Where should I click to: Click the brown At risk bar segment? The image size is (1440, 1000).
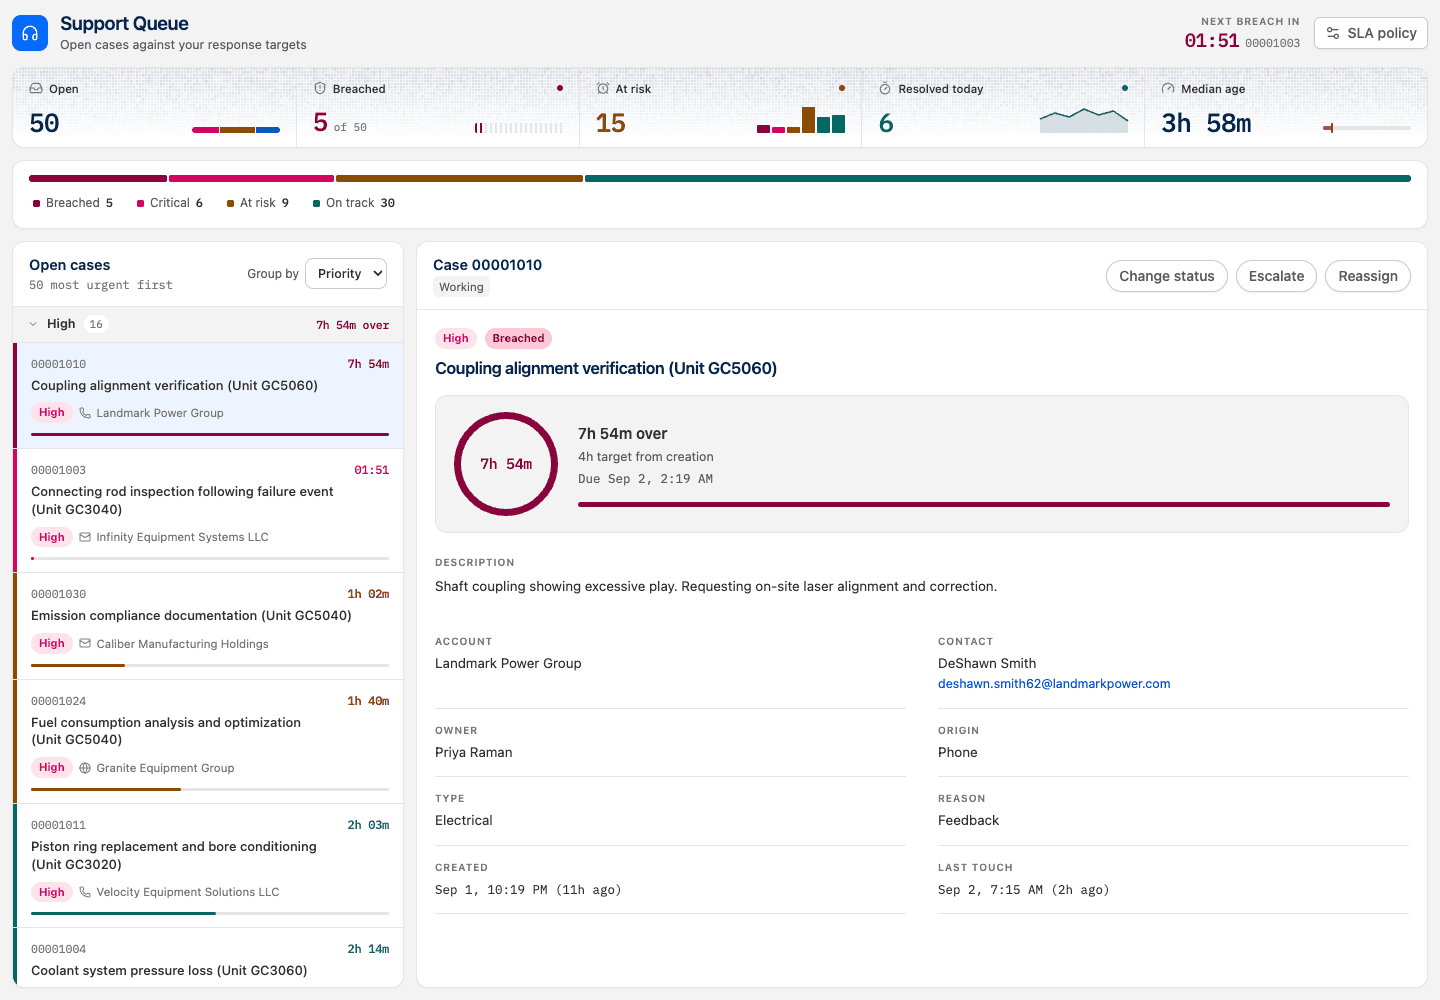[x=459, y=179]
